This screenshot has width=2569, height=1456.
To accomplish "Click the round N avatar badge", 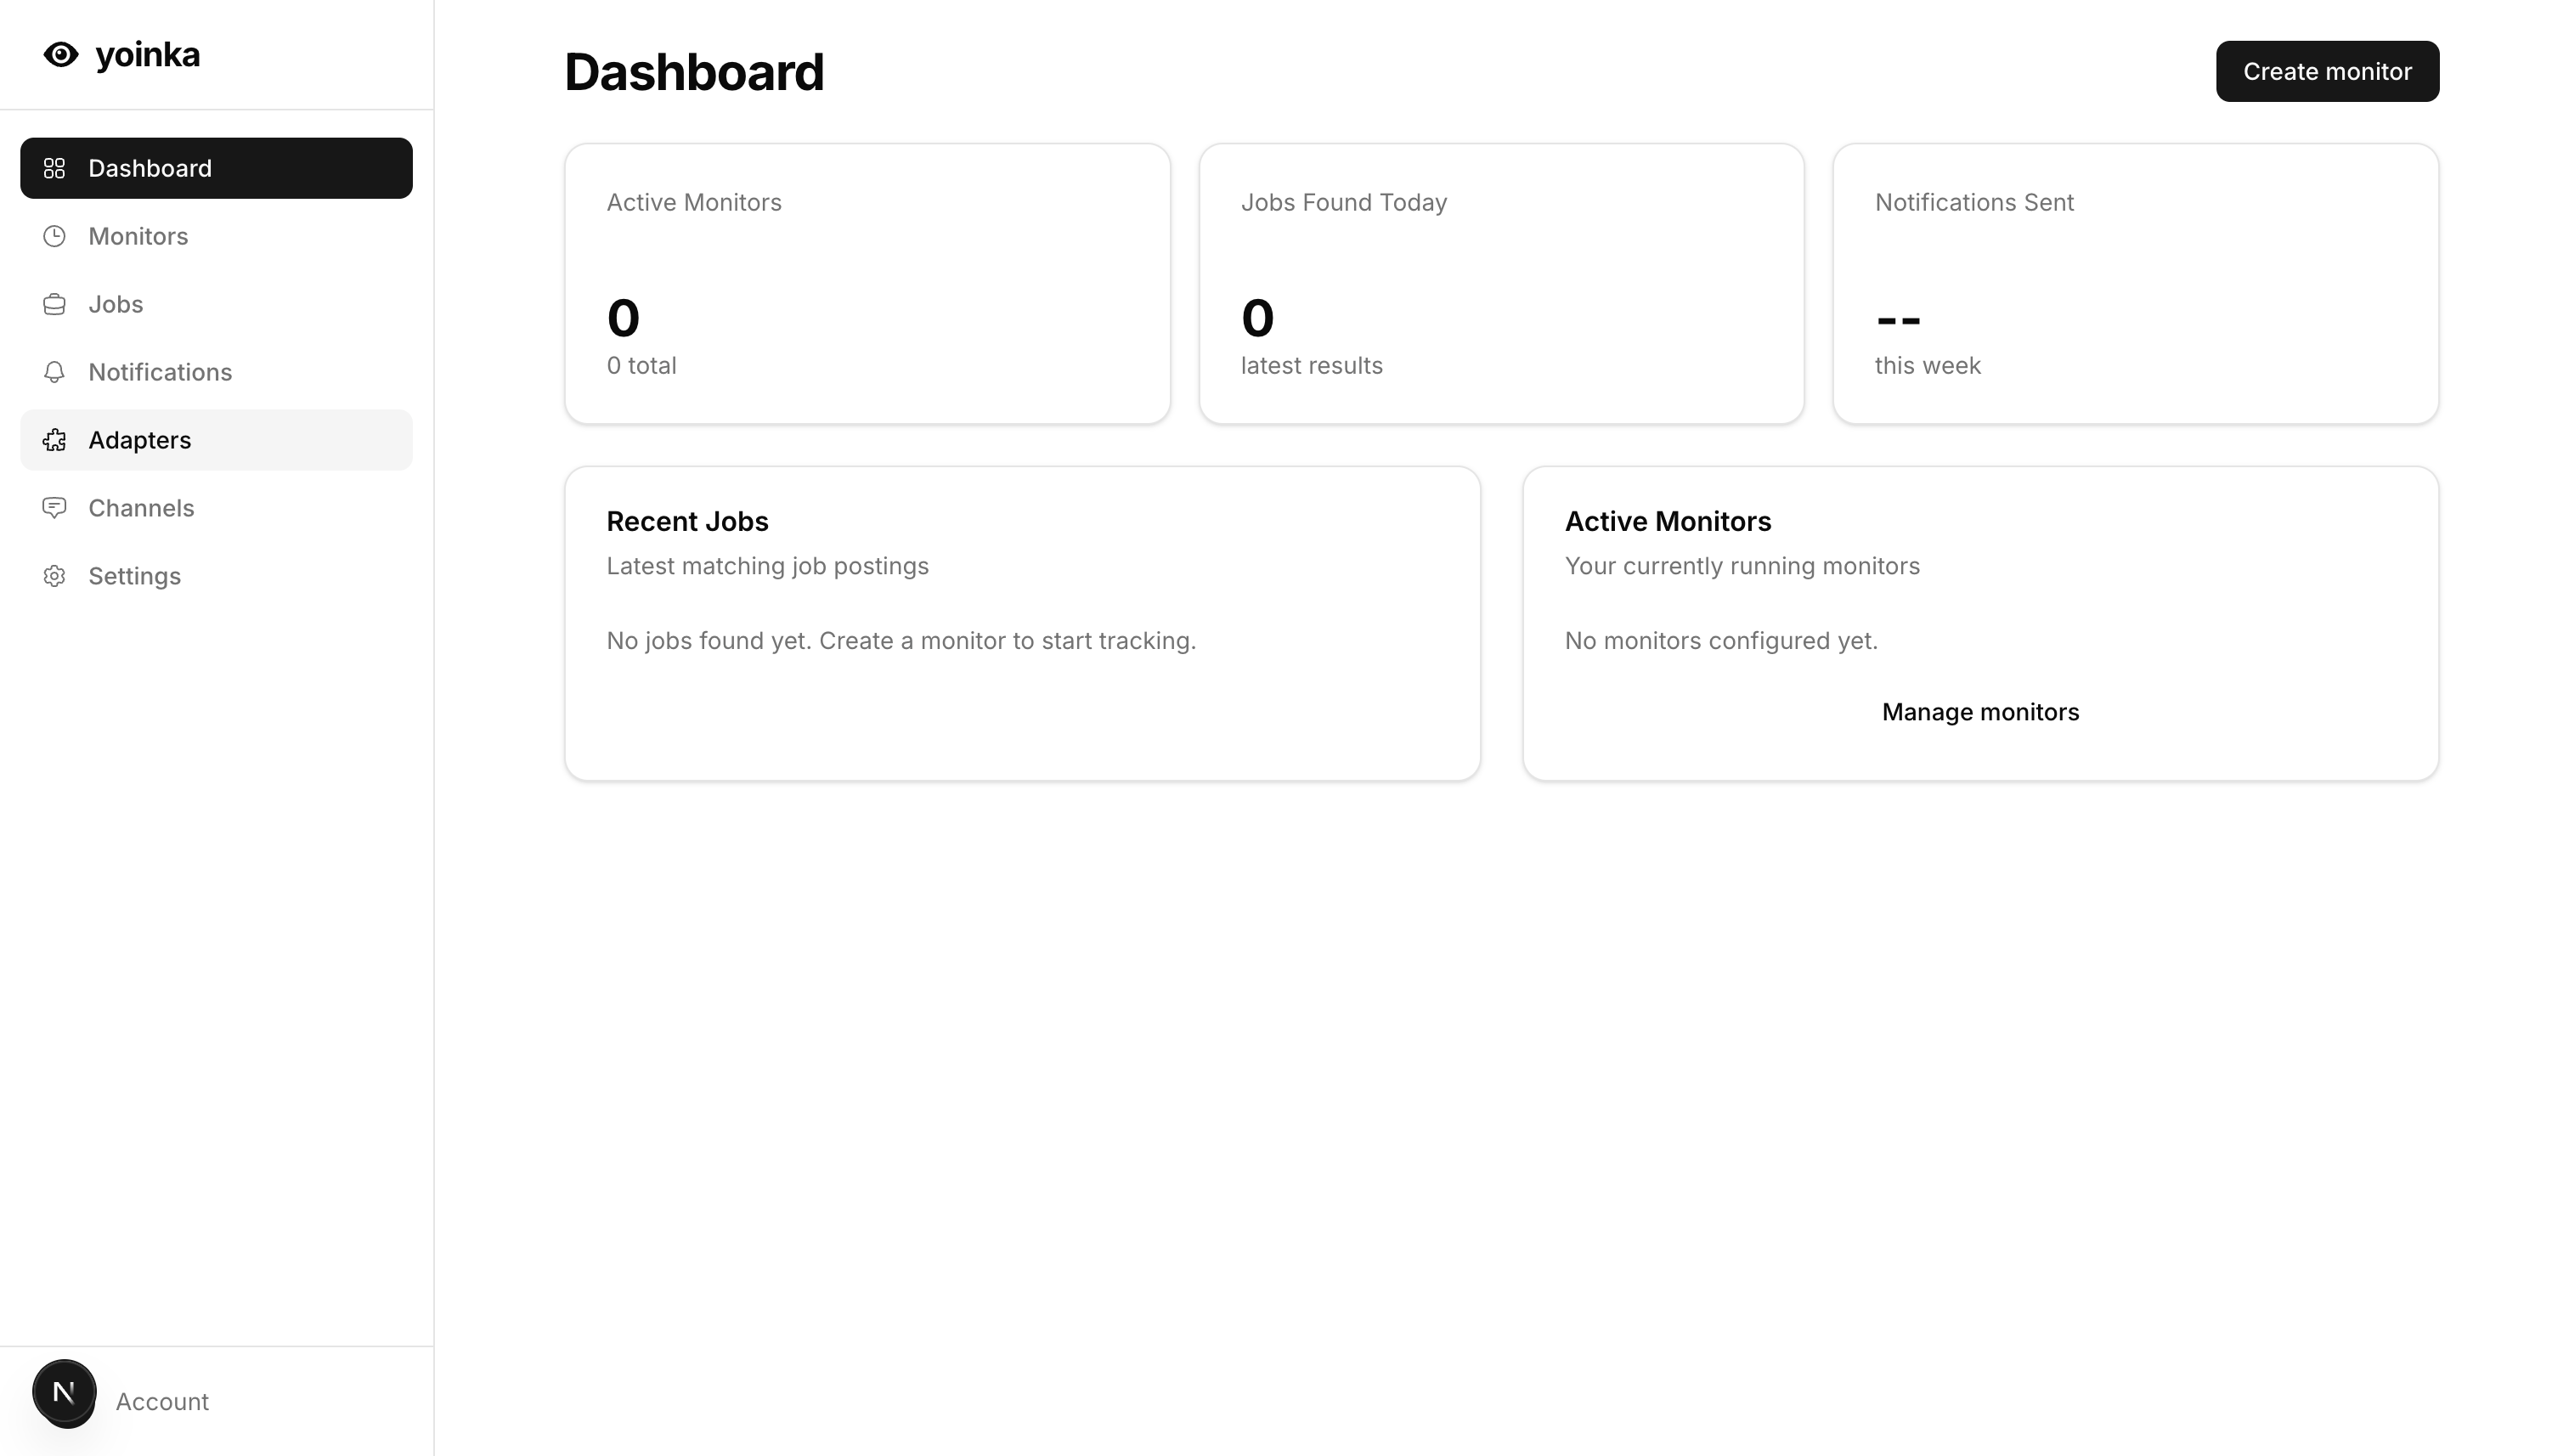I will [64, 1392].
